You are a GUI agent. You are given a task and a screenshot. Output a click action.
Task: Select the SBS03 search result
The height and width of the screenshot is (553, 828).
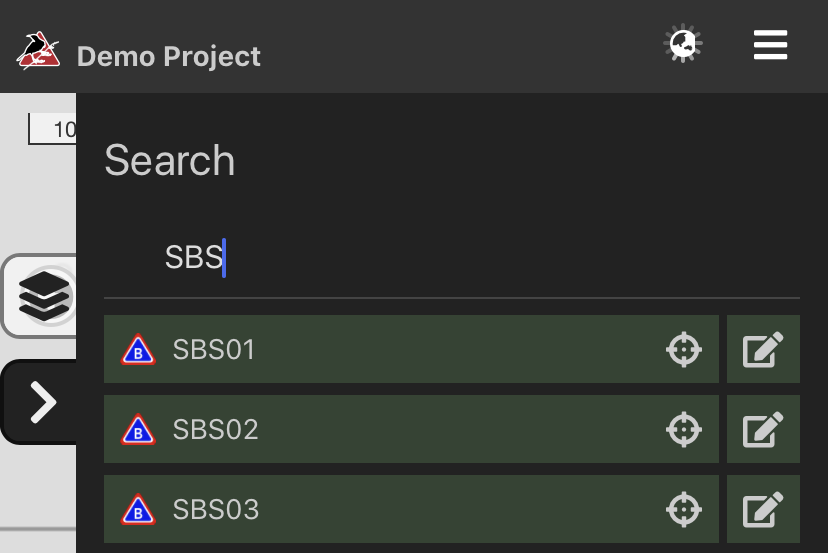(x=411, y=509)
